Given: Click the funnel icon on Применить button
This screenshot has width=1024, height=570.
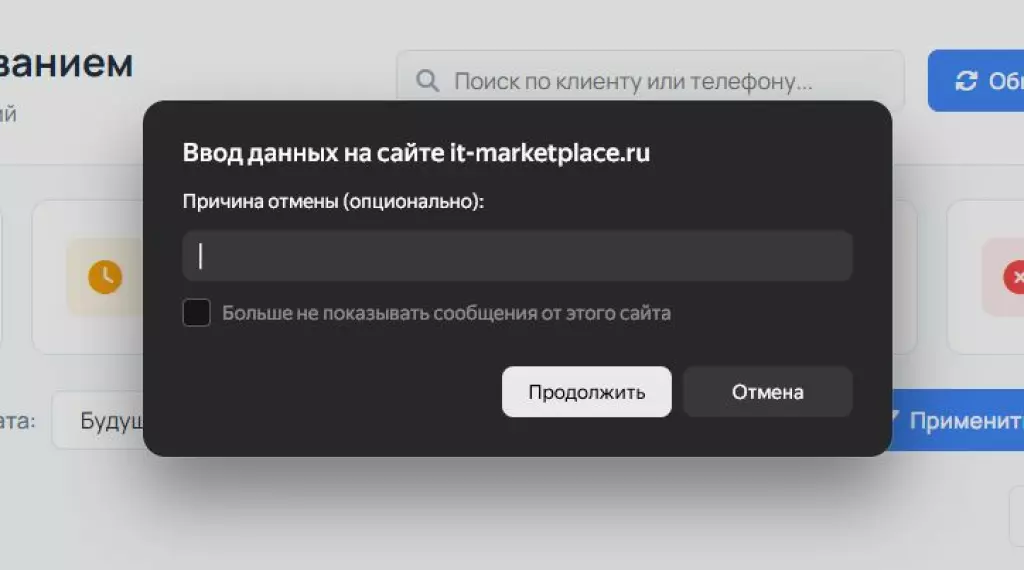Looking at the screenshot, I should (x=895, y=419).
